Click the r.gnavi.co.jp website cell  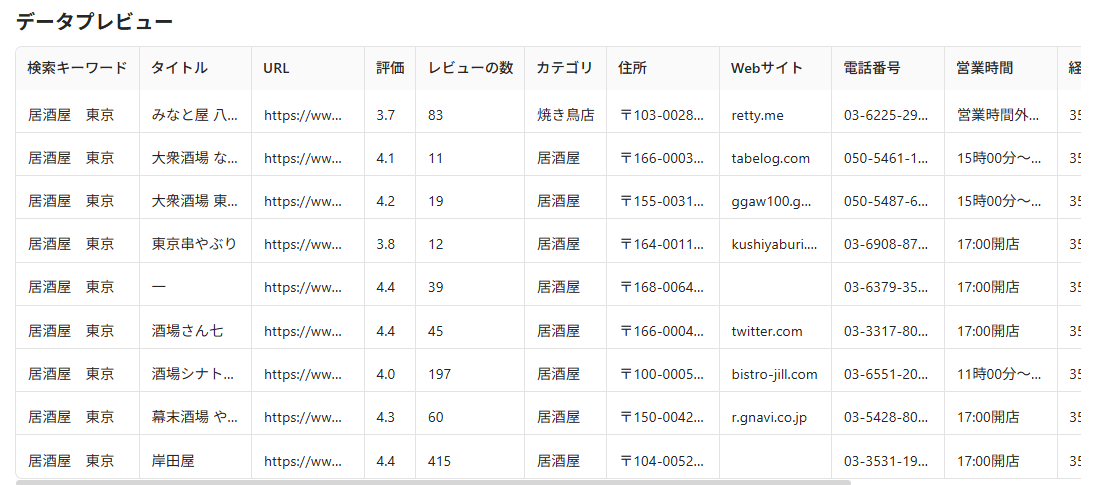coord(769,417)
